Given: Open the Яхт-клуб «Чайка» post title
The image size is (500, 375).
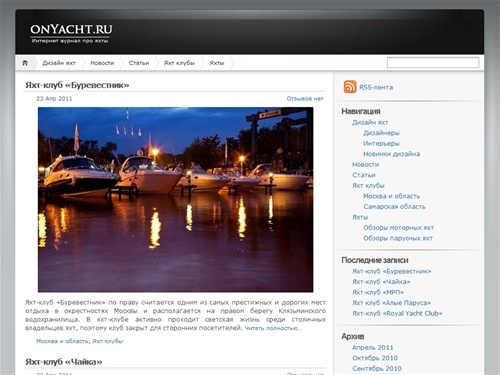Looking at the screenshot, I should 64,362.
